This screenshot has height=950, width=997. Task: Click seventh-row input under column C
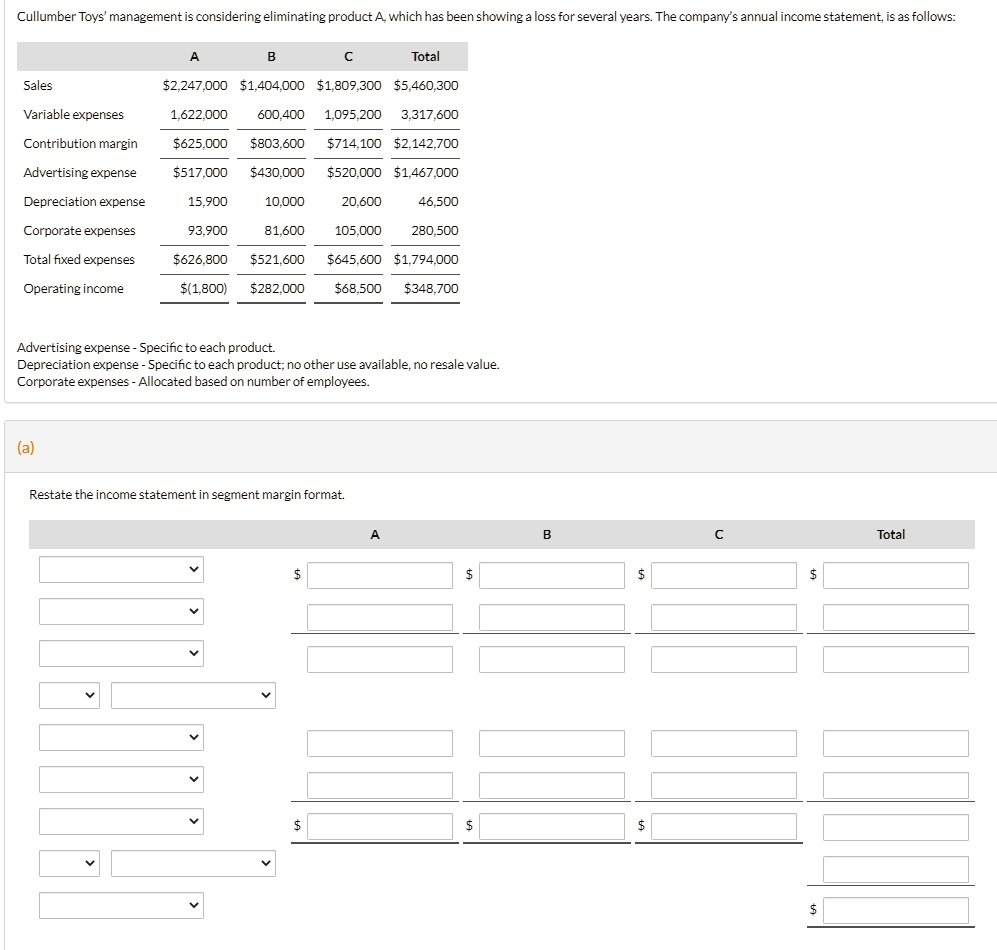click(x=724, y=827)
